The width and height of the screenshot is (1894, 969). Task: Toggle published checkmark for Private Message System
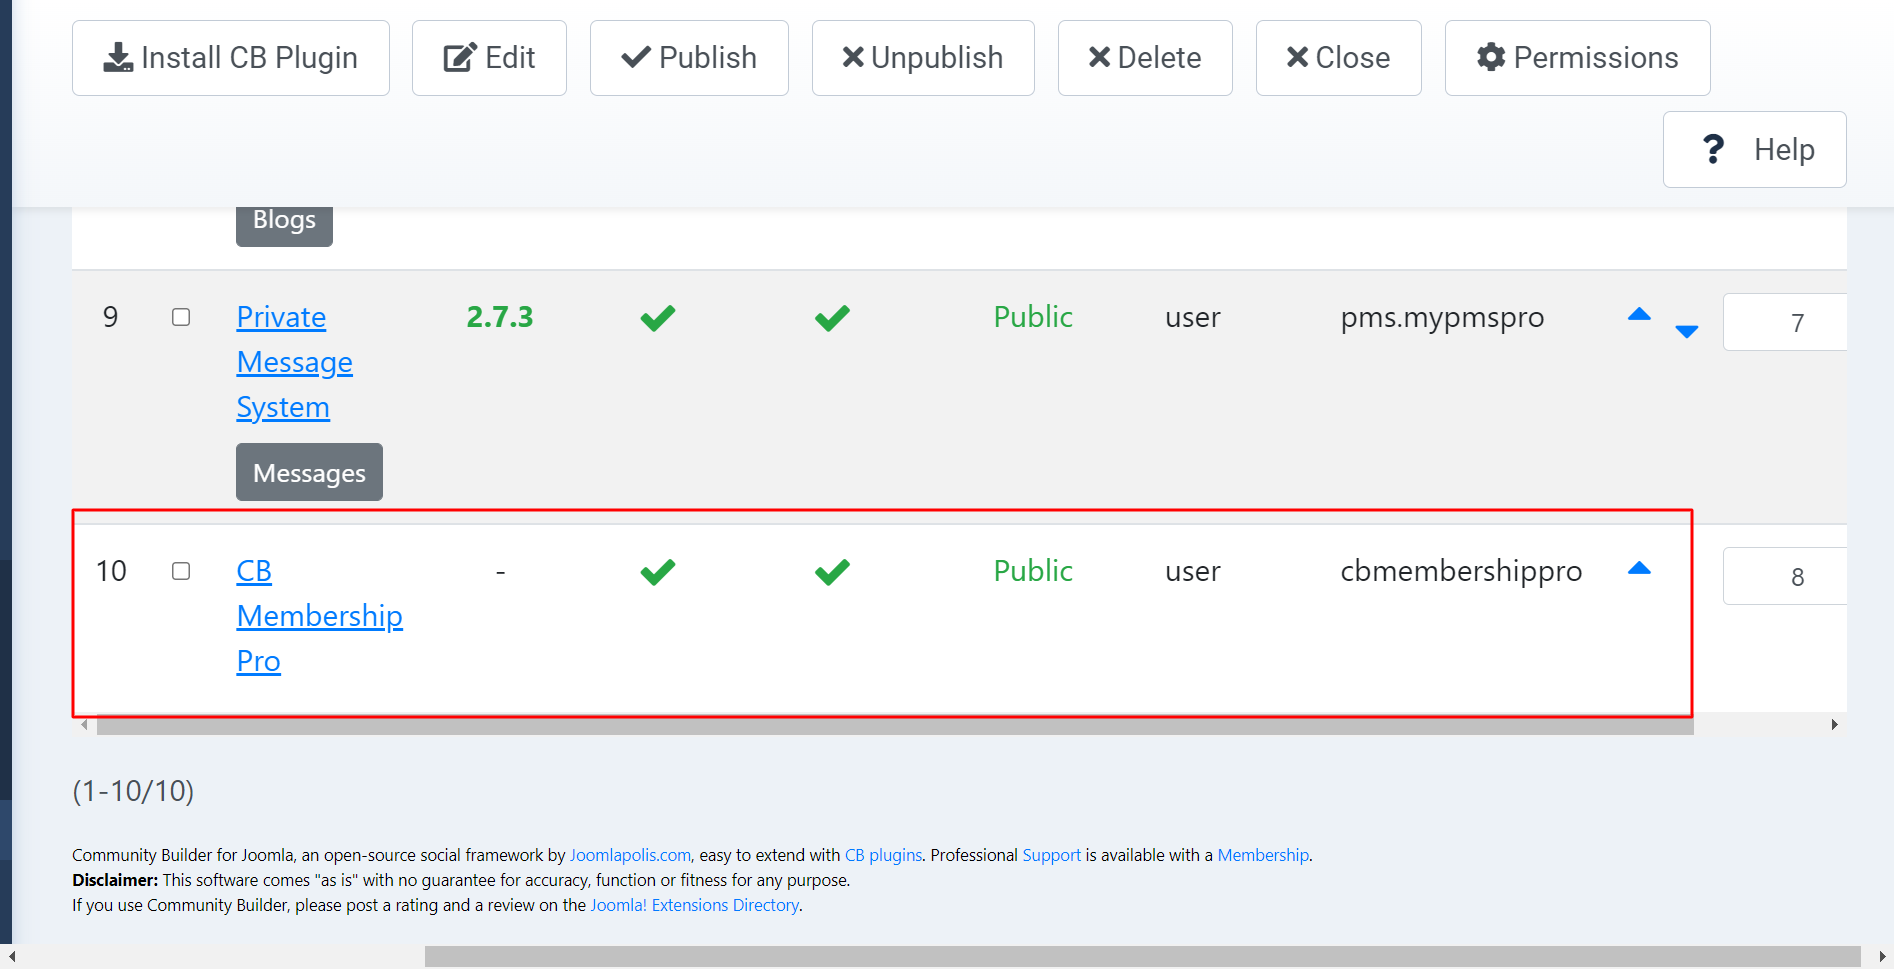click(x=832, y=318)
